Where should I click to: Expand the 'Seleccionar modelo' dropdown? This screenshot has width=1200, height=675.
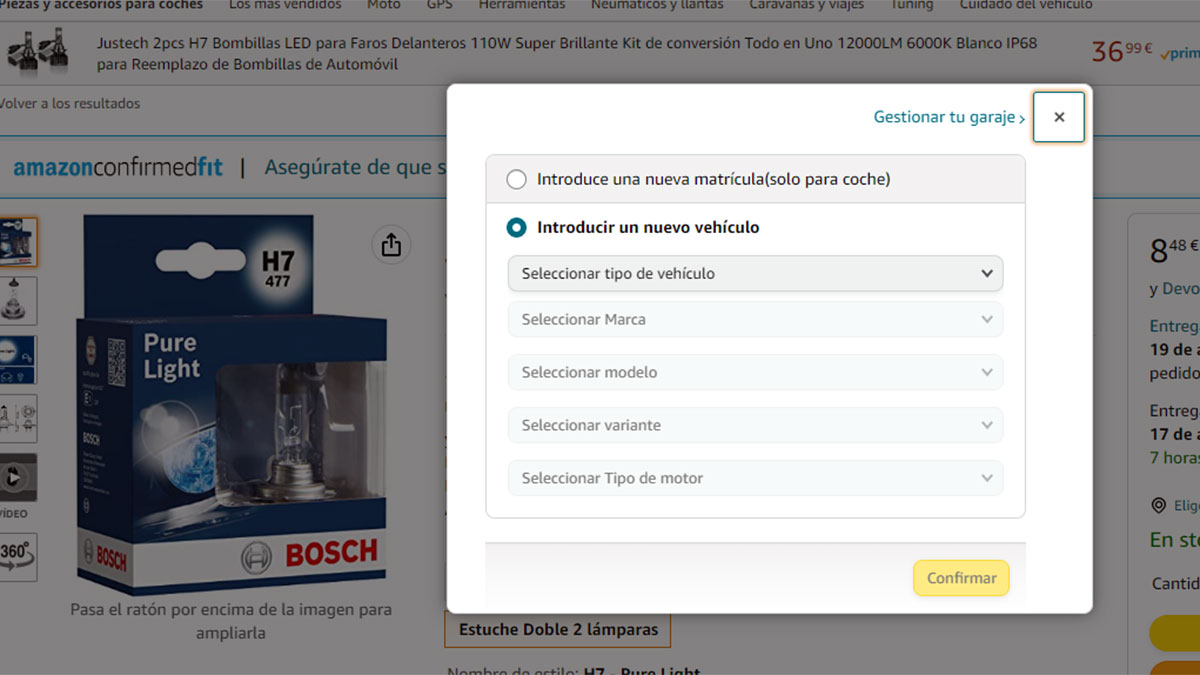click(755, 373)
